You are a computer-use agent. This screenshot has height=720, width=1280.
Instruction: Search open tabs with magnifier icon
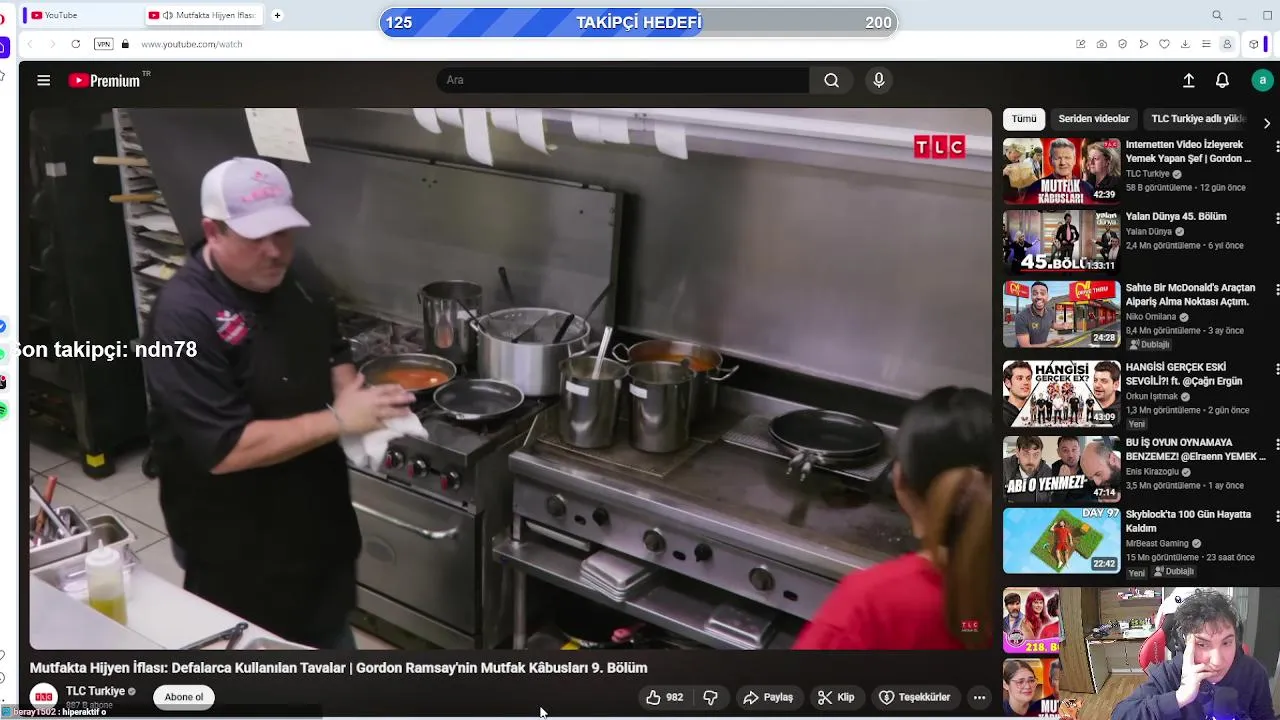click(1217, 15)
